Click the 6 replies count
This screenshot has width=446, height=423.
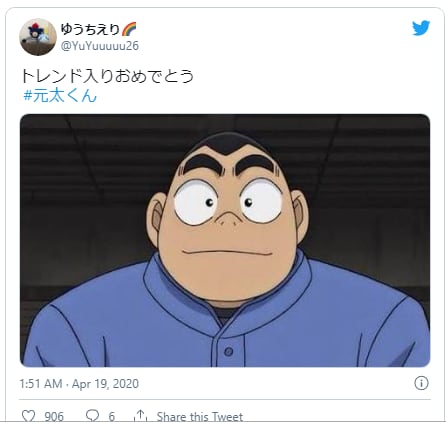click(x=112, y=416)
